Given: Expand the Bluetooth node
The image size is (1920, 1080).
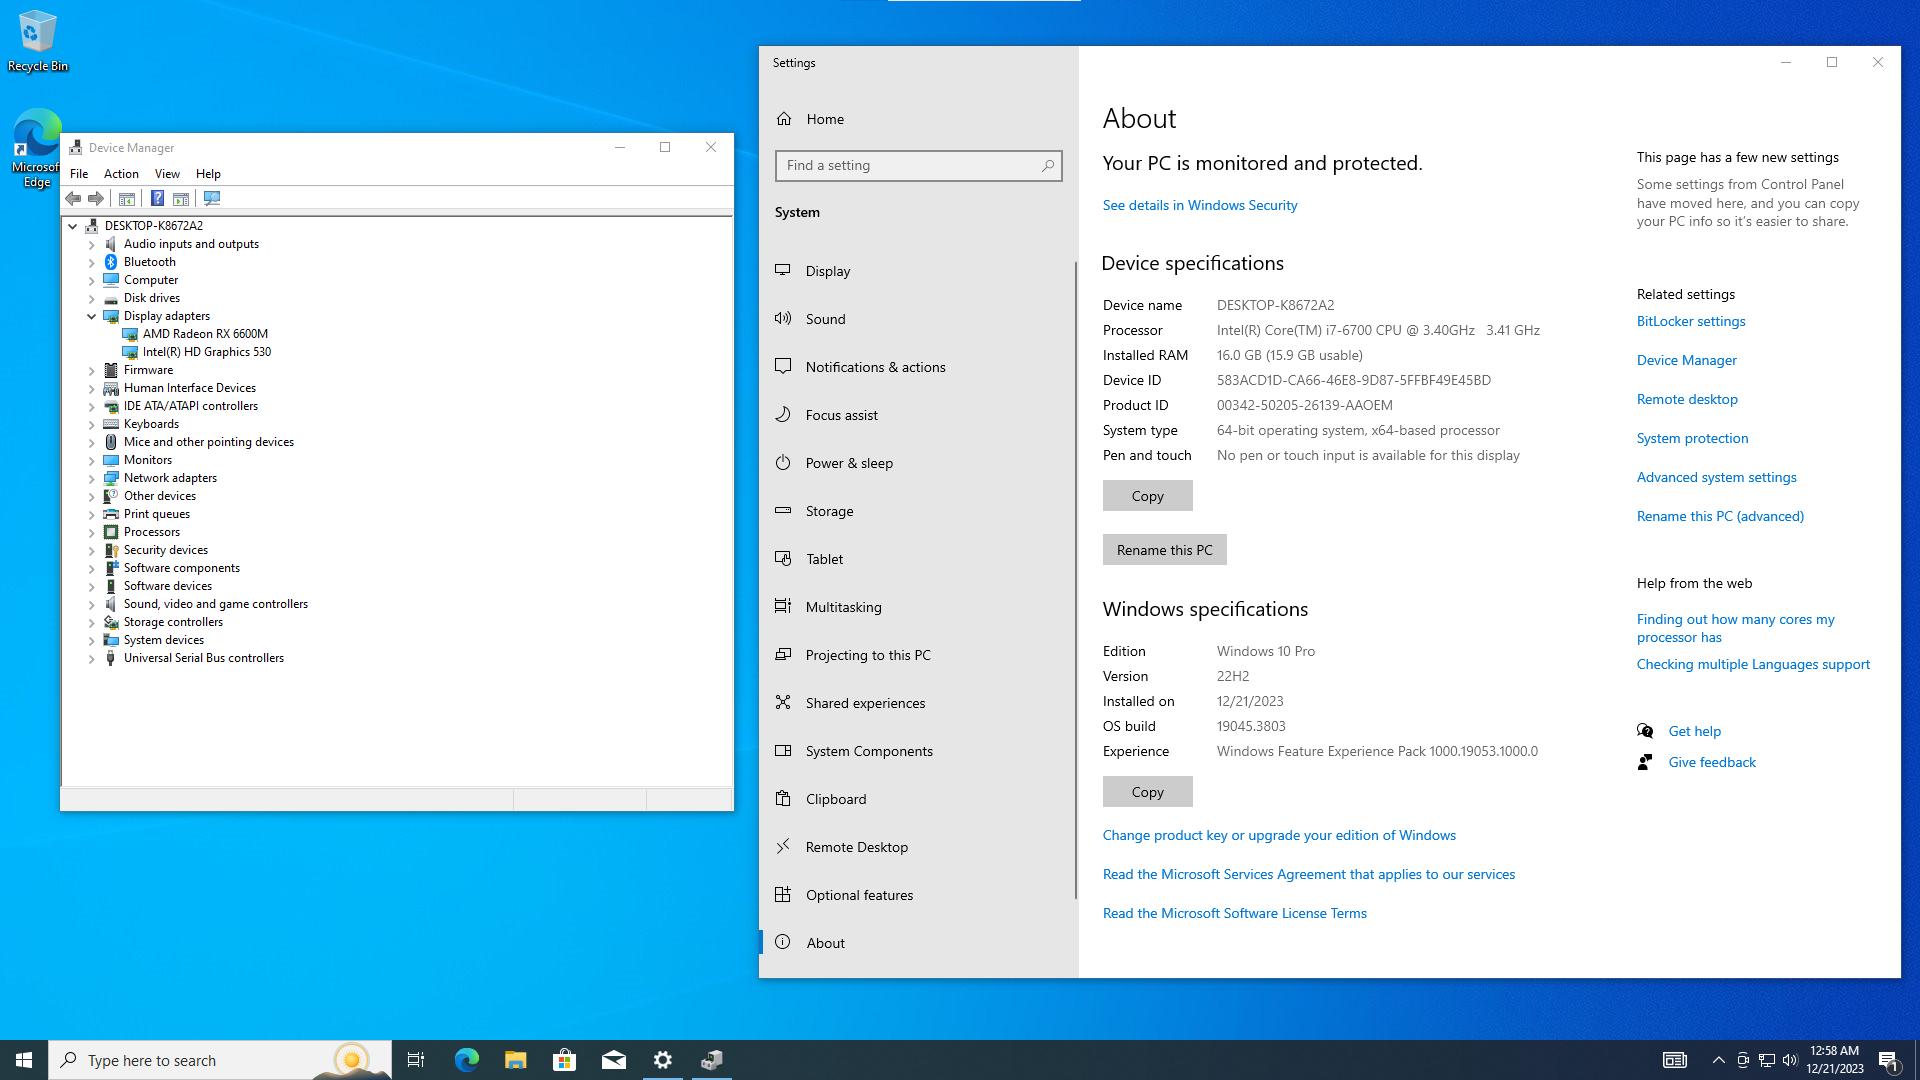Looking at the screenshot, I should pyautogui.click(x=92, y=262).
